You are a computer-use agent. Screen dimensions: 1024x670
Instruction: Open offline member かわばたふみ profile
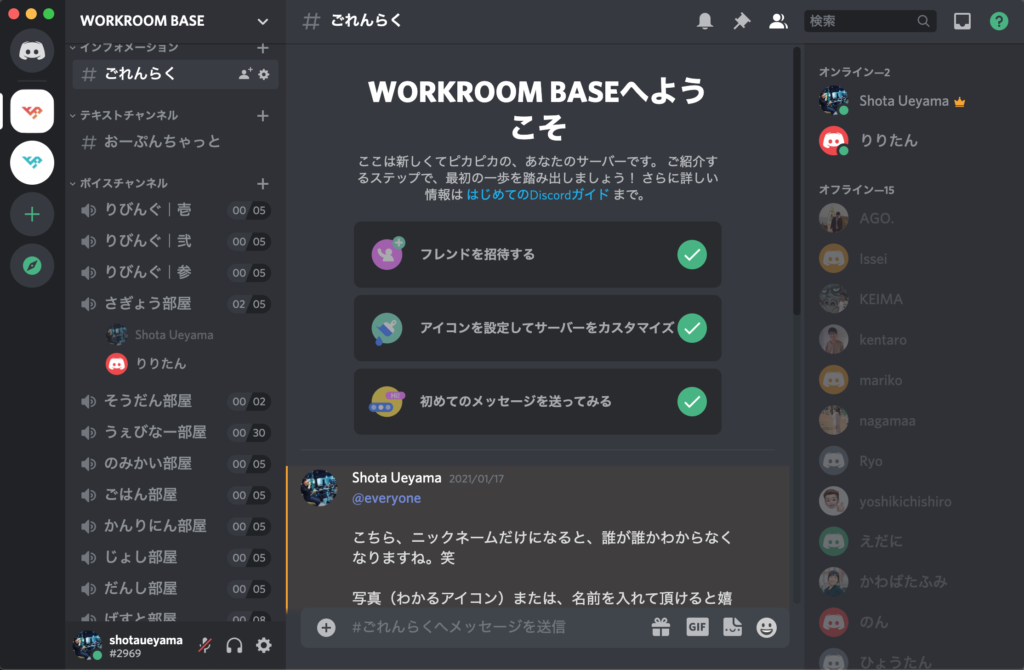click(x=908, y=582)
